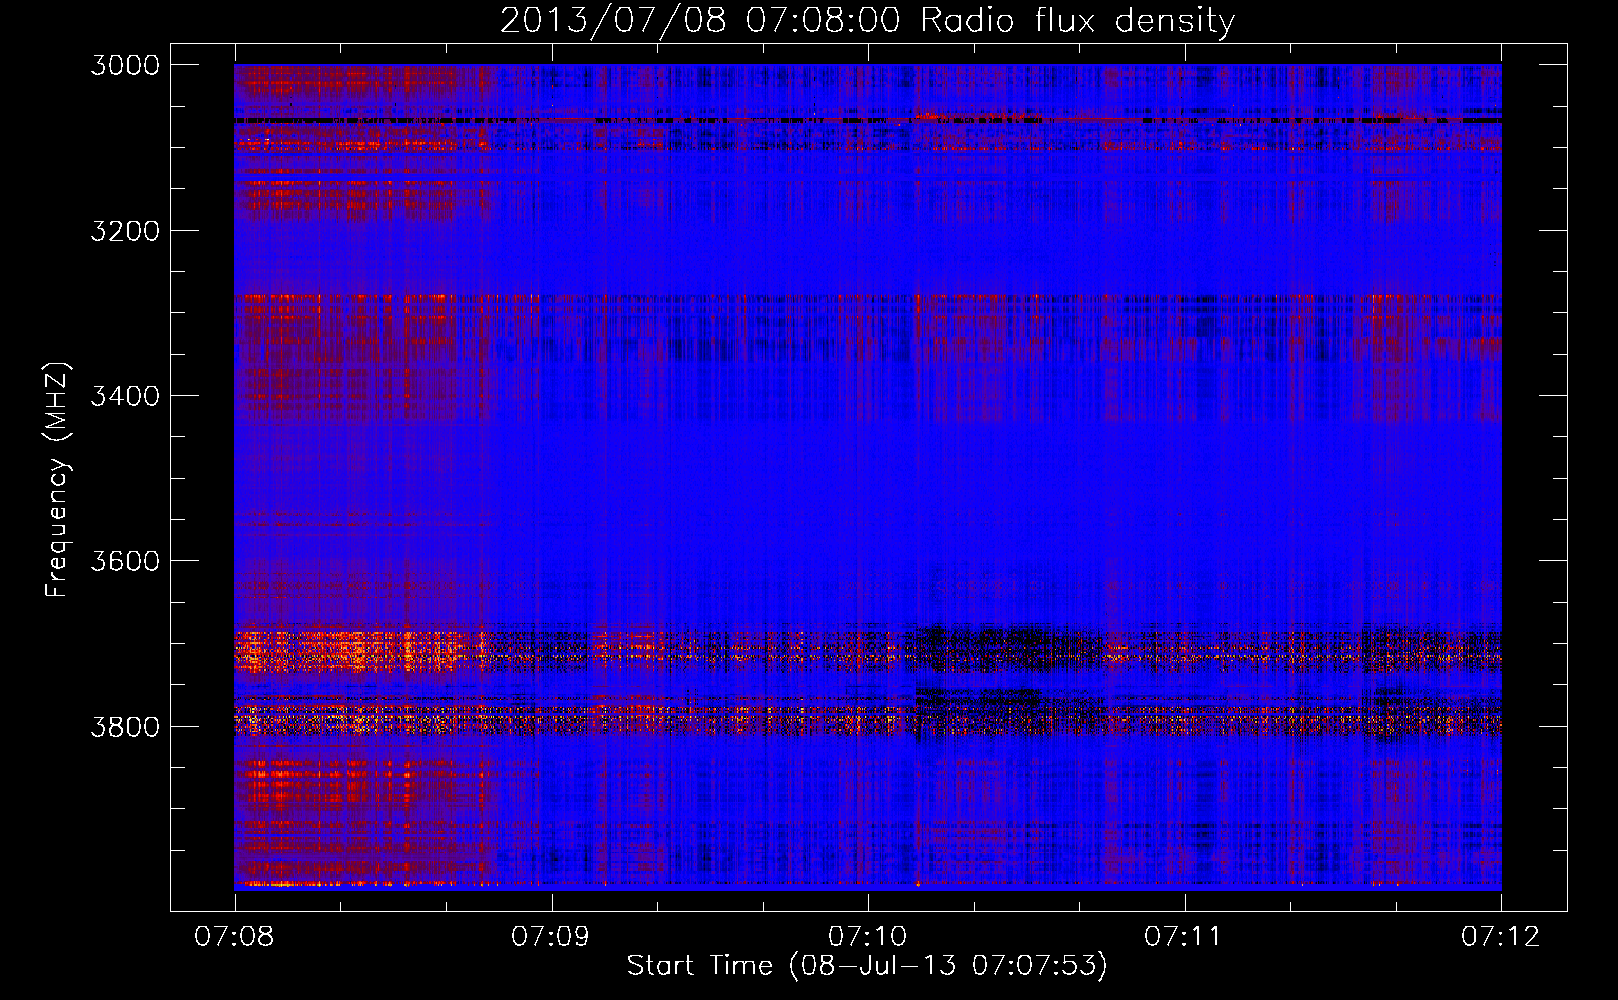Select the Frequency (MHZ) axis label
The image size is (1618, 1000).
click(x=58, y=480)
